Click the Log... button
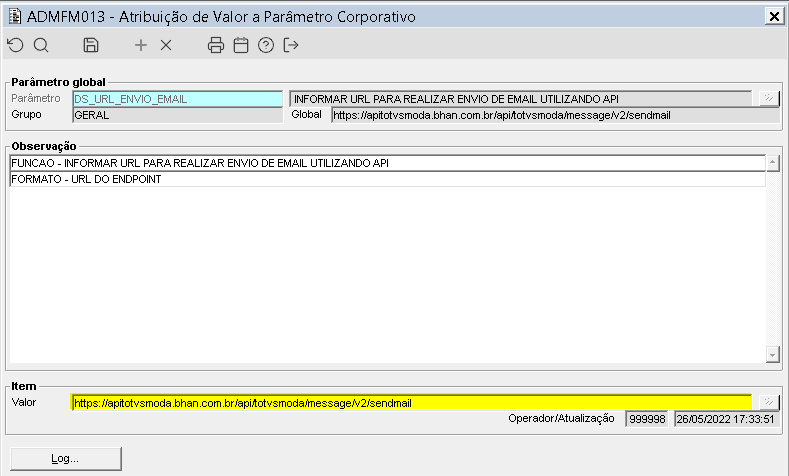 point(65,458)
